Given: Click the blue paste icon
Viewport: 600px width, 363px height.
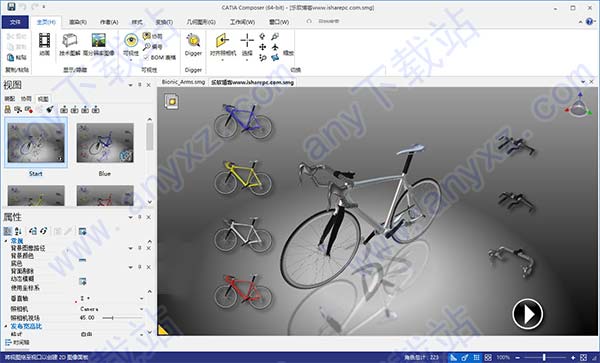Looking at the screenshot, I should (x=11, y=58).
